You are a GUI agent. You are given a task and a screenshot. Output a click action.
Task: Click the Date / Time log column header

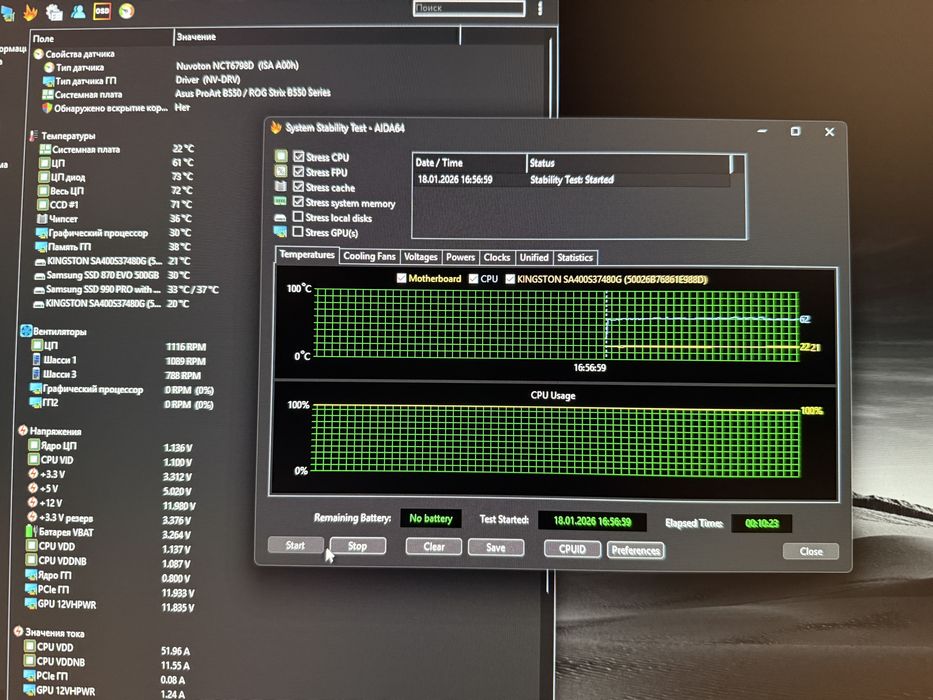469,162
